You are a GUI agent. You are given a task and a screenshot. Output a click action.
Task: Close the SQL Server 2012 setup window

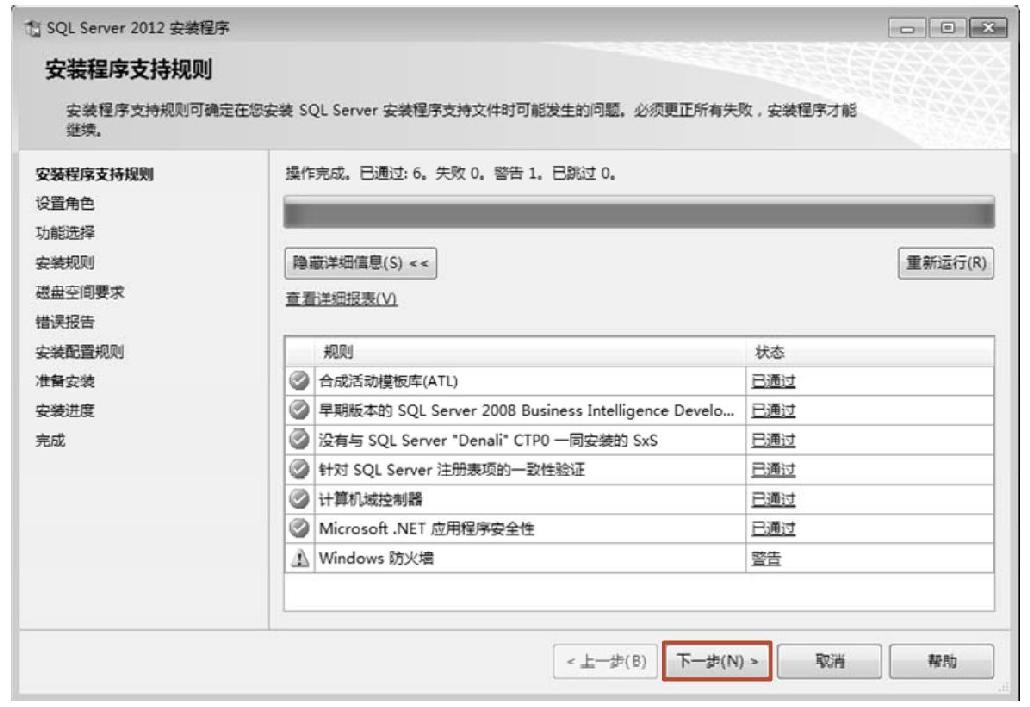click(987, 28)
